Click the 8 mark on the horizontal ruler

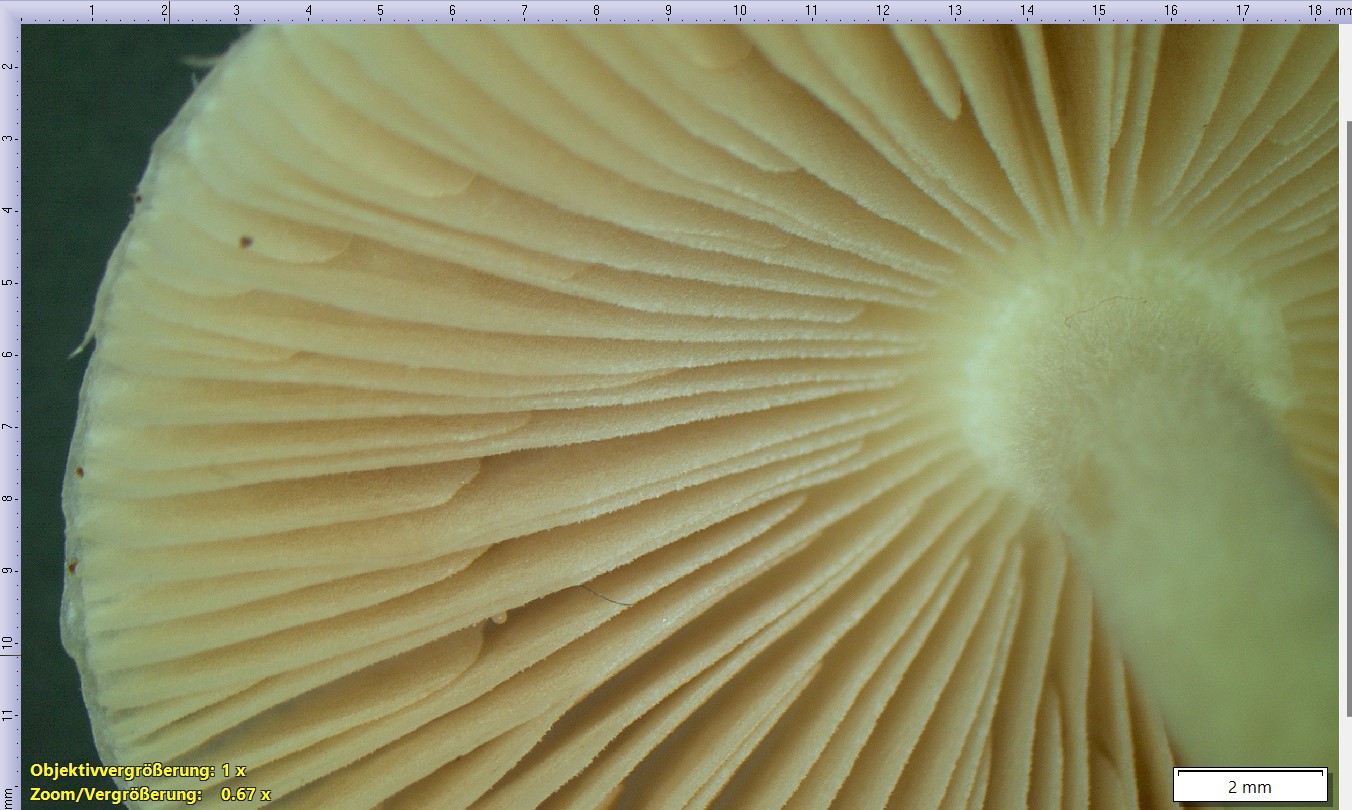(596, 11)
